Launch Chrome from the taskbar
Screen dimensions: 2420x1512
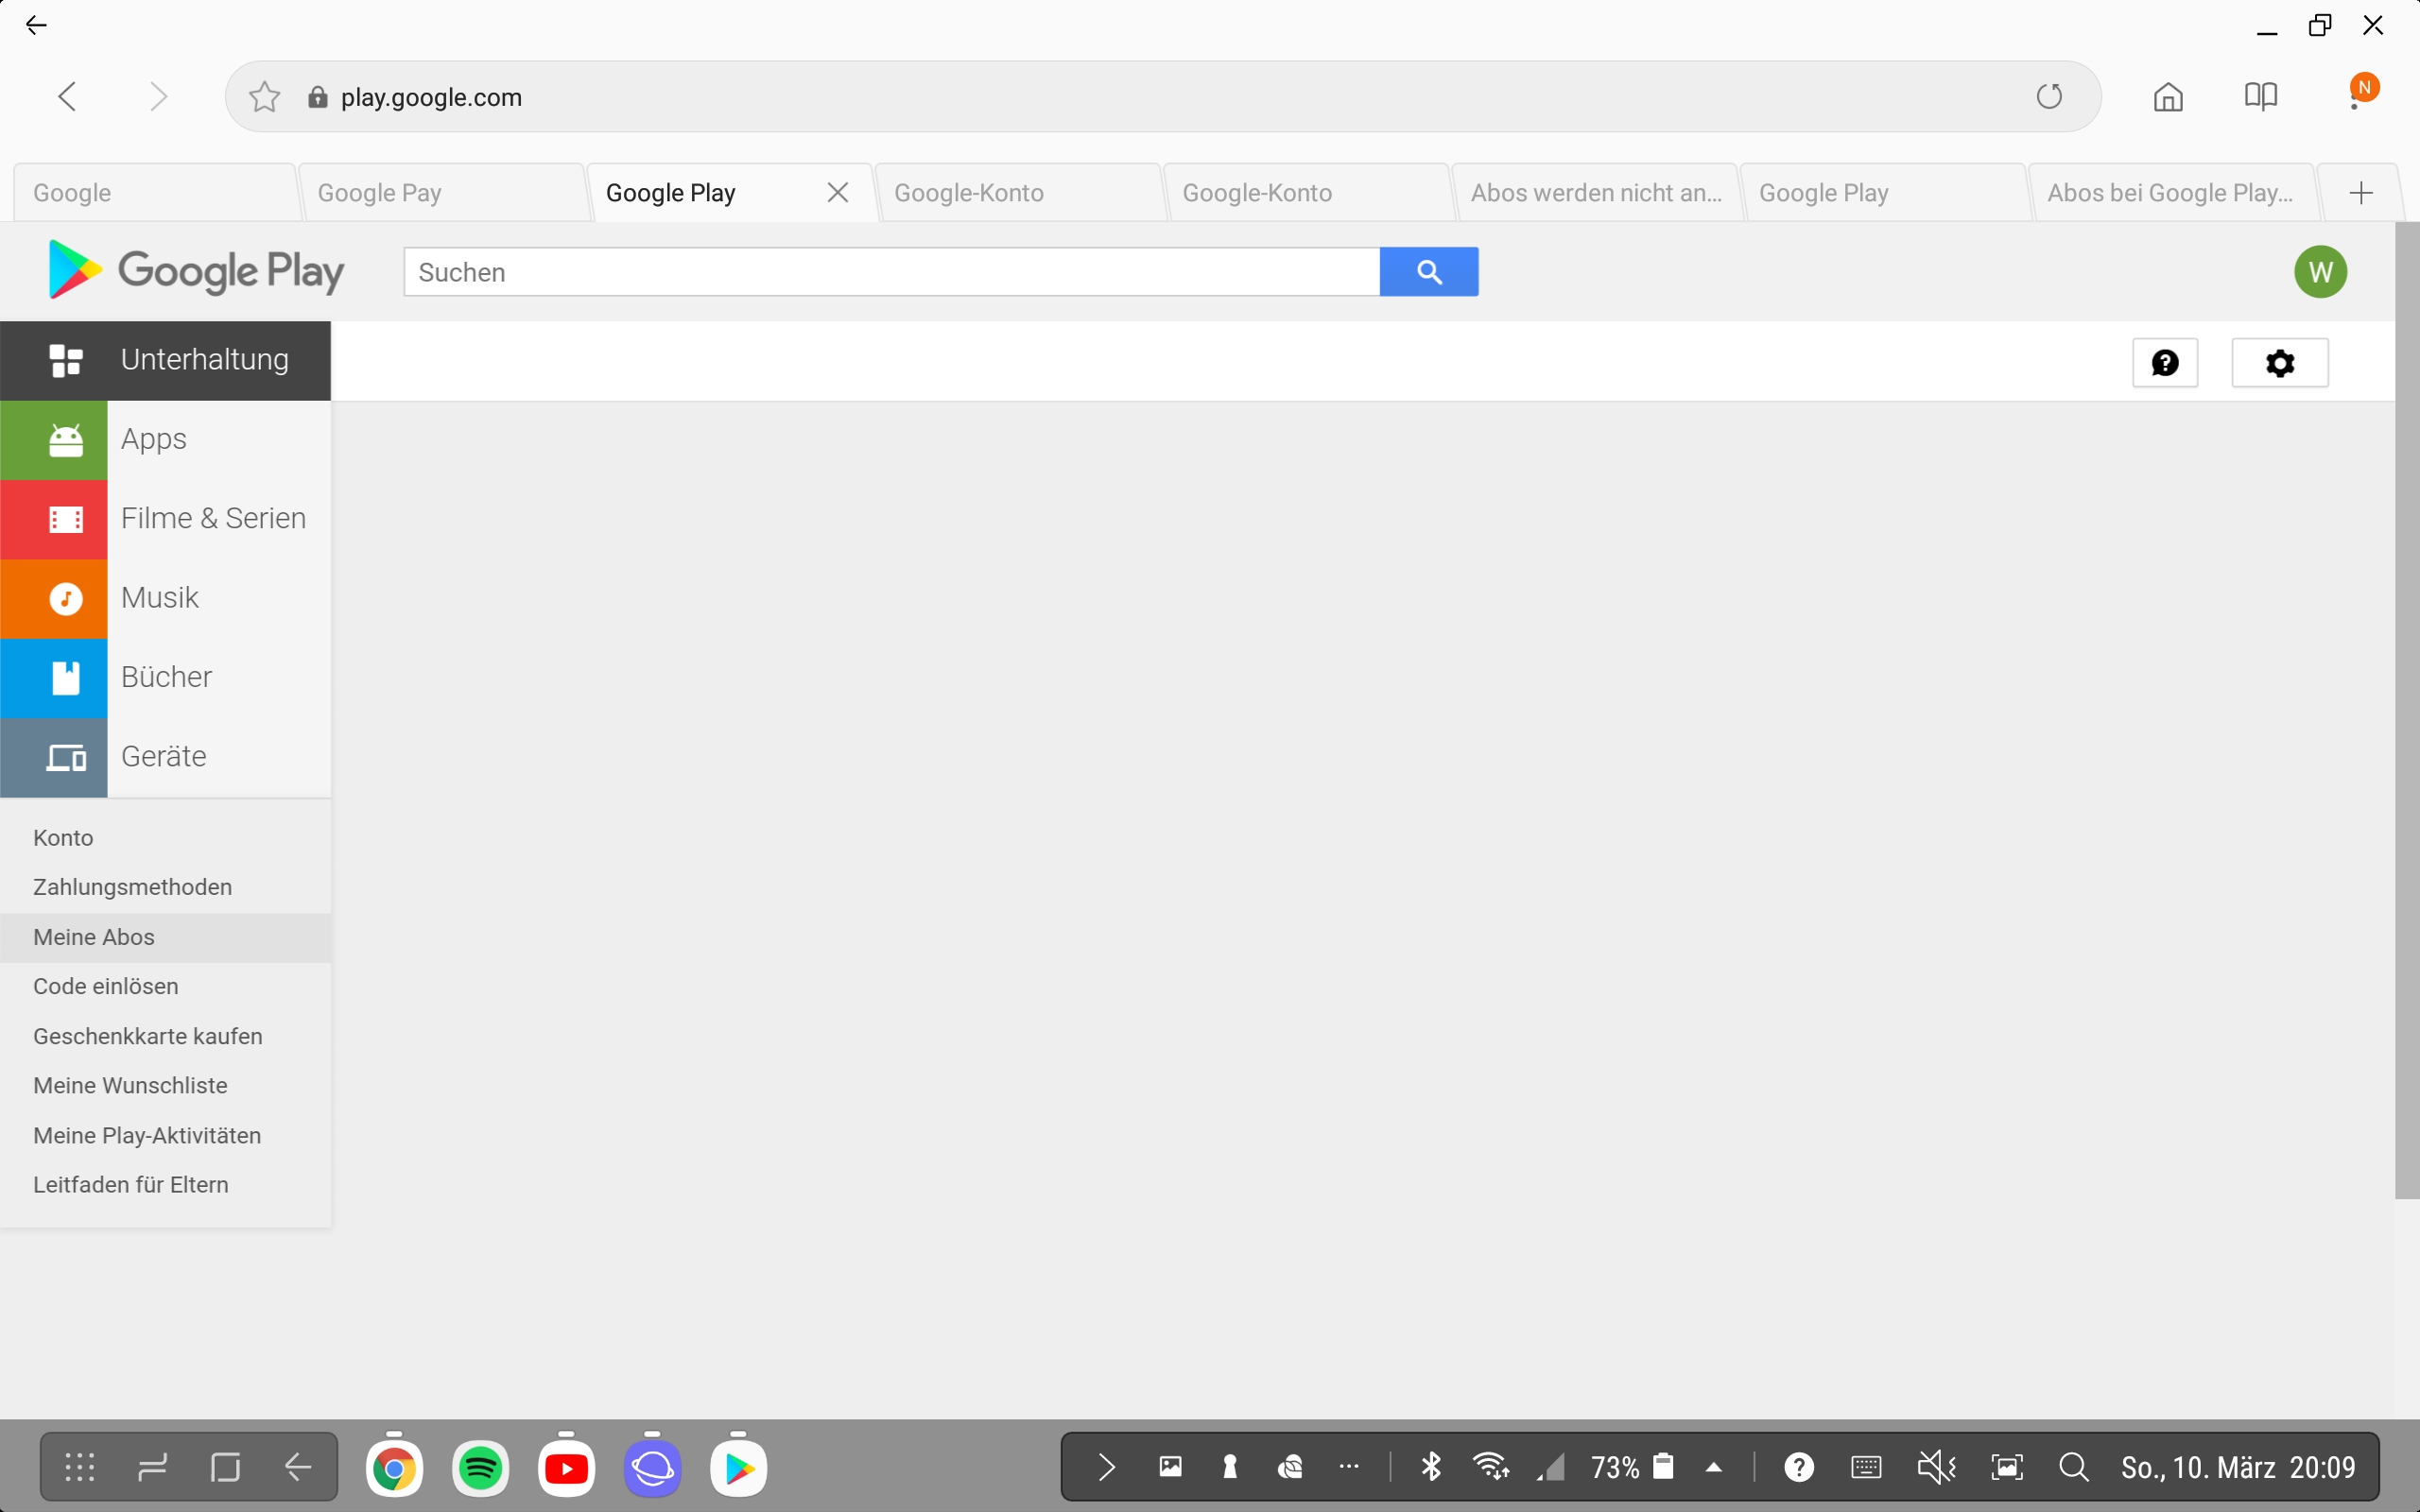click(394, 1468)
